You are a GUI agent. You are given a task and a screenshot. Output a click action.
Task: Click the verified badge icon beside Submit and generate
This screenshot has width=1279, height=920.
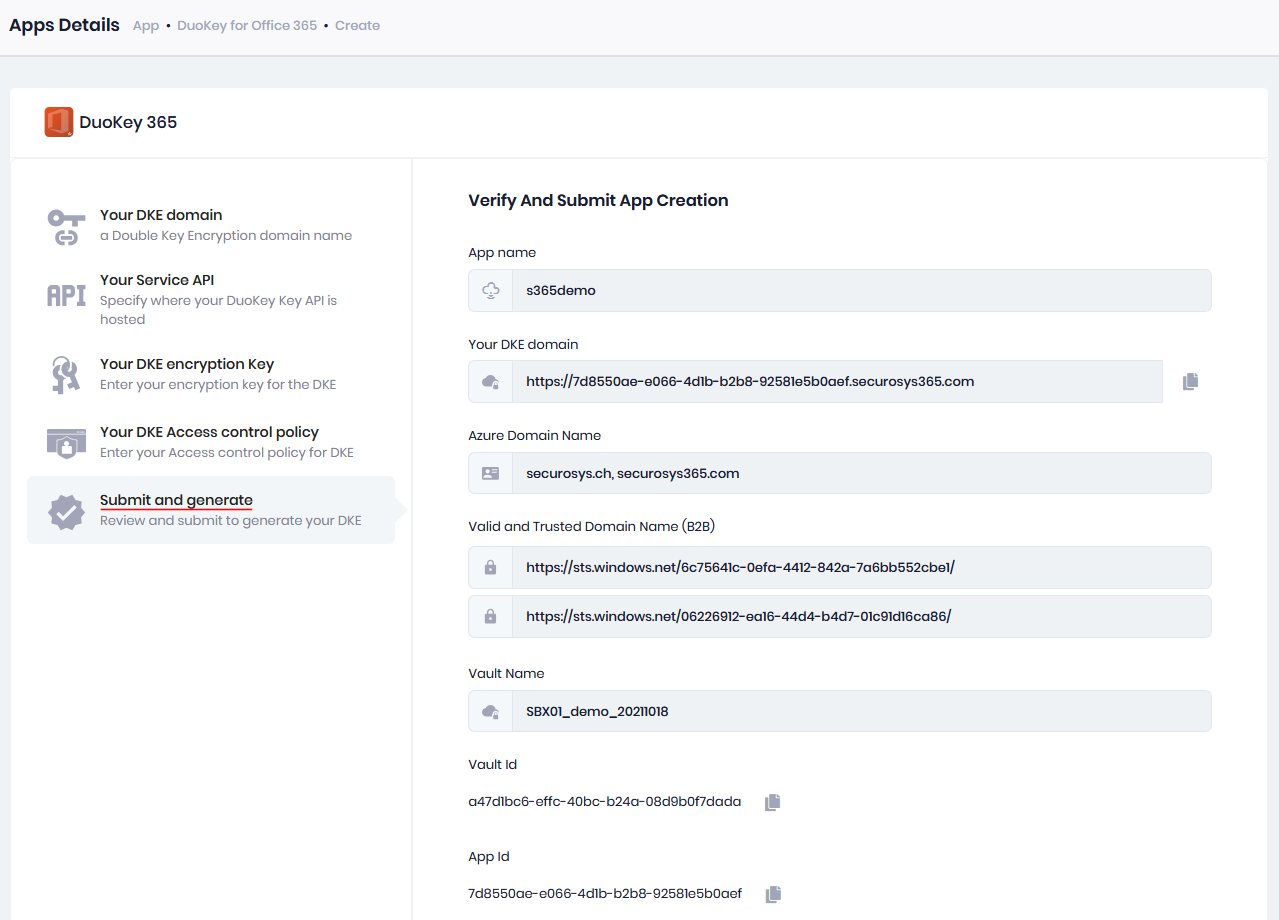(x=66, y=511)
